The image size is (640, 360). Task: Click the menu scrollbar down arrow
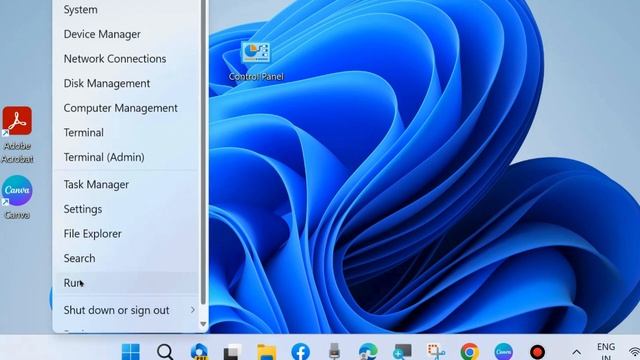(203, 324)
